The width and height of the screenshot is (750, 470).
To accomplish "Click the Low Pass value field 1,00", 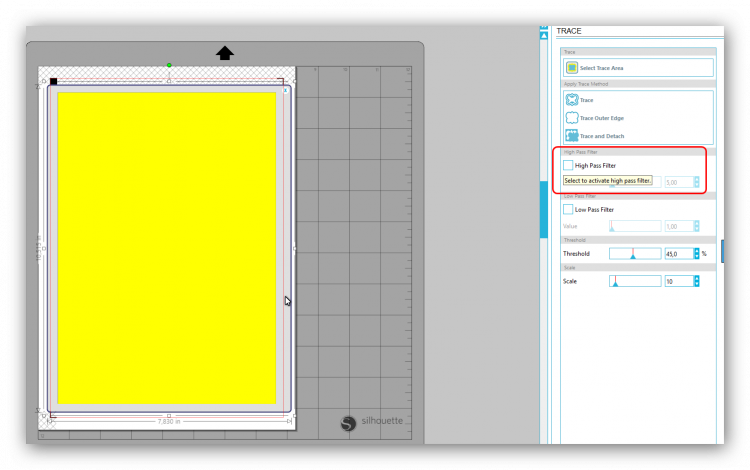I will tap(679, 226).
